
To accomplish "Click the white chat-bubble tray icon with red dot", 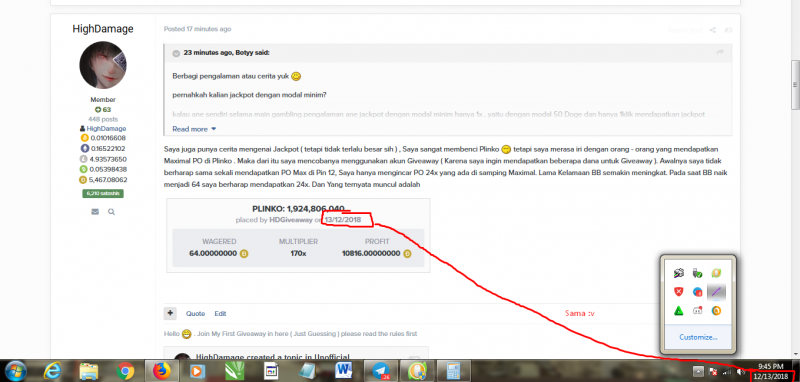I will [697, 311].
